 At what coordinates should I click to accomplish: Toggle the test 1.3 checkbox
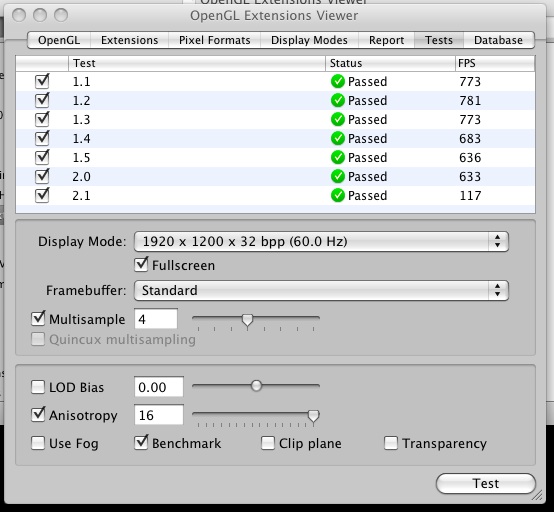(42, 119)
